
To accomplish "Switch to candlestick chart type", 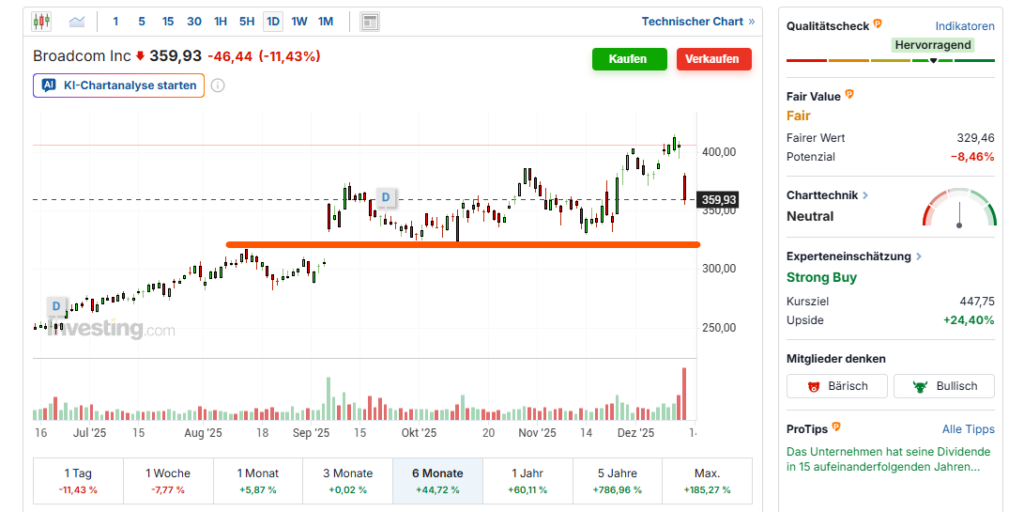I will point(41,21).
